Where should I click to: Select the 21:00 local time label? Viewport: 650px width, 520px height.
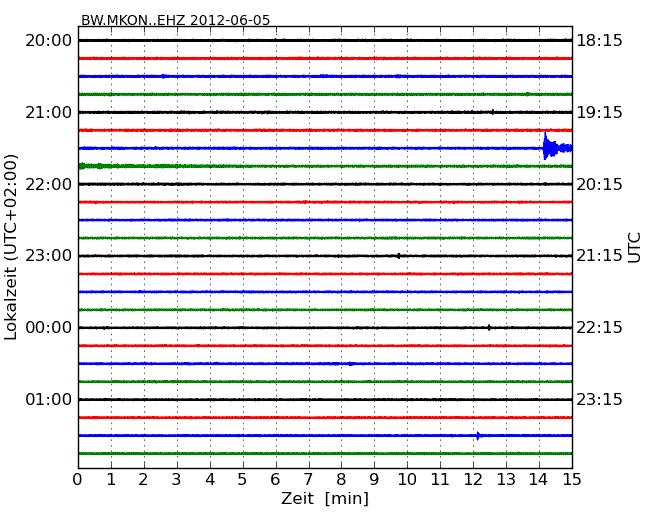click(49, 112)
